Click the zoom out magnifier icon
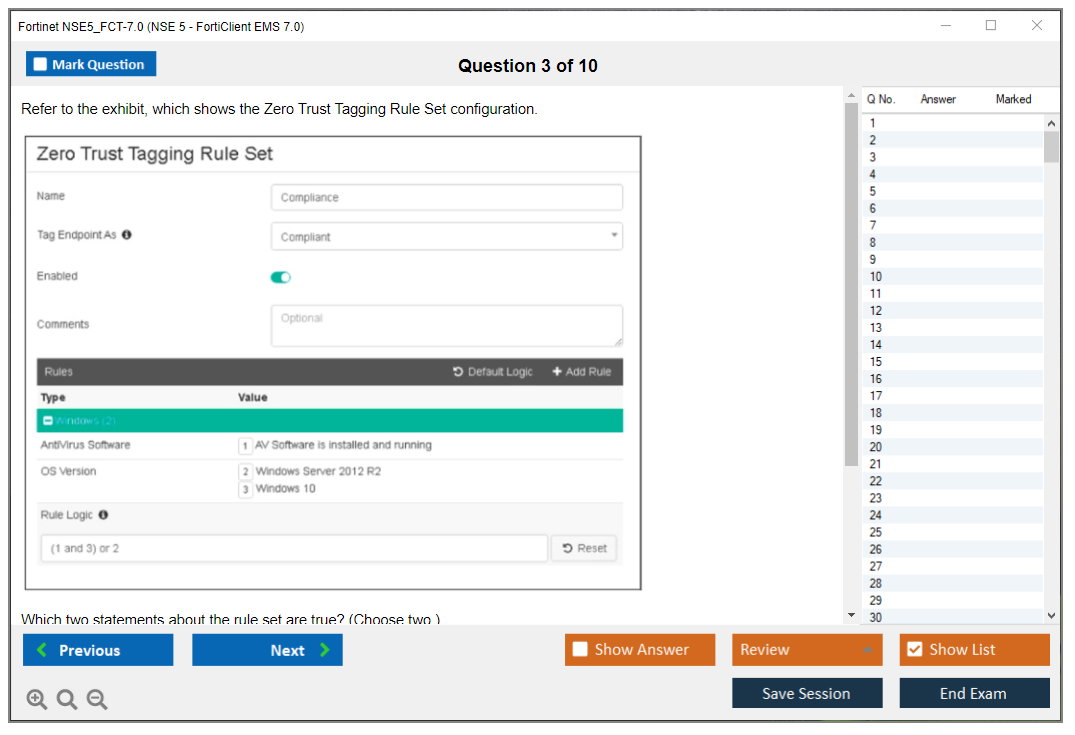This screenshot has height=735, width=1075. (x=97, y=699)
